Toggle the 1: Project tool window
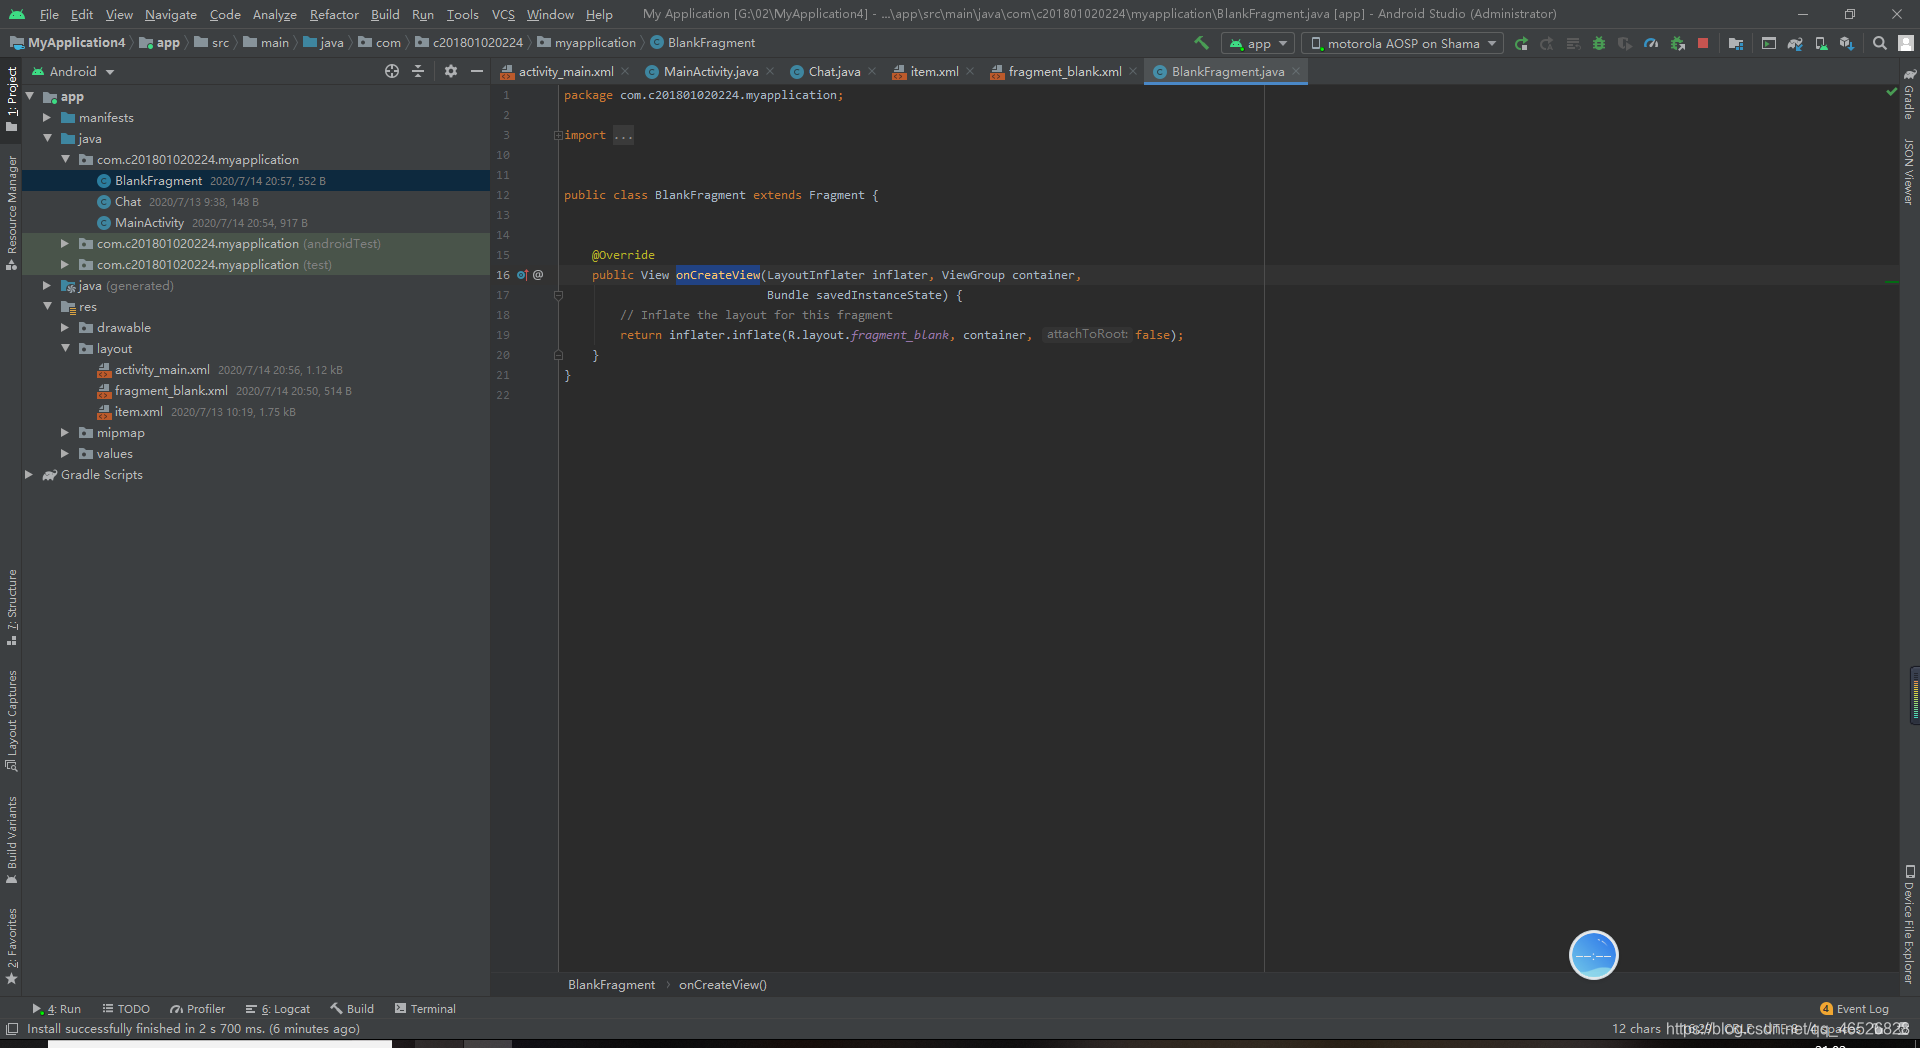1920x1048 pixels. coord(11,98)
